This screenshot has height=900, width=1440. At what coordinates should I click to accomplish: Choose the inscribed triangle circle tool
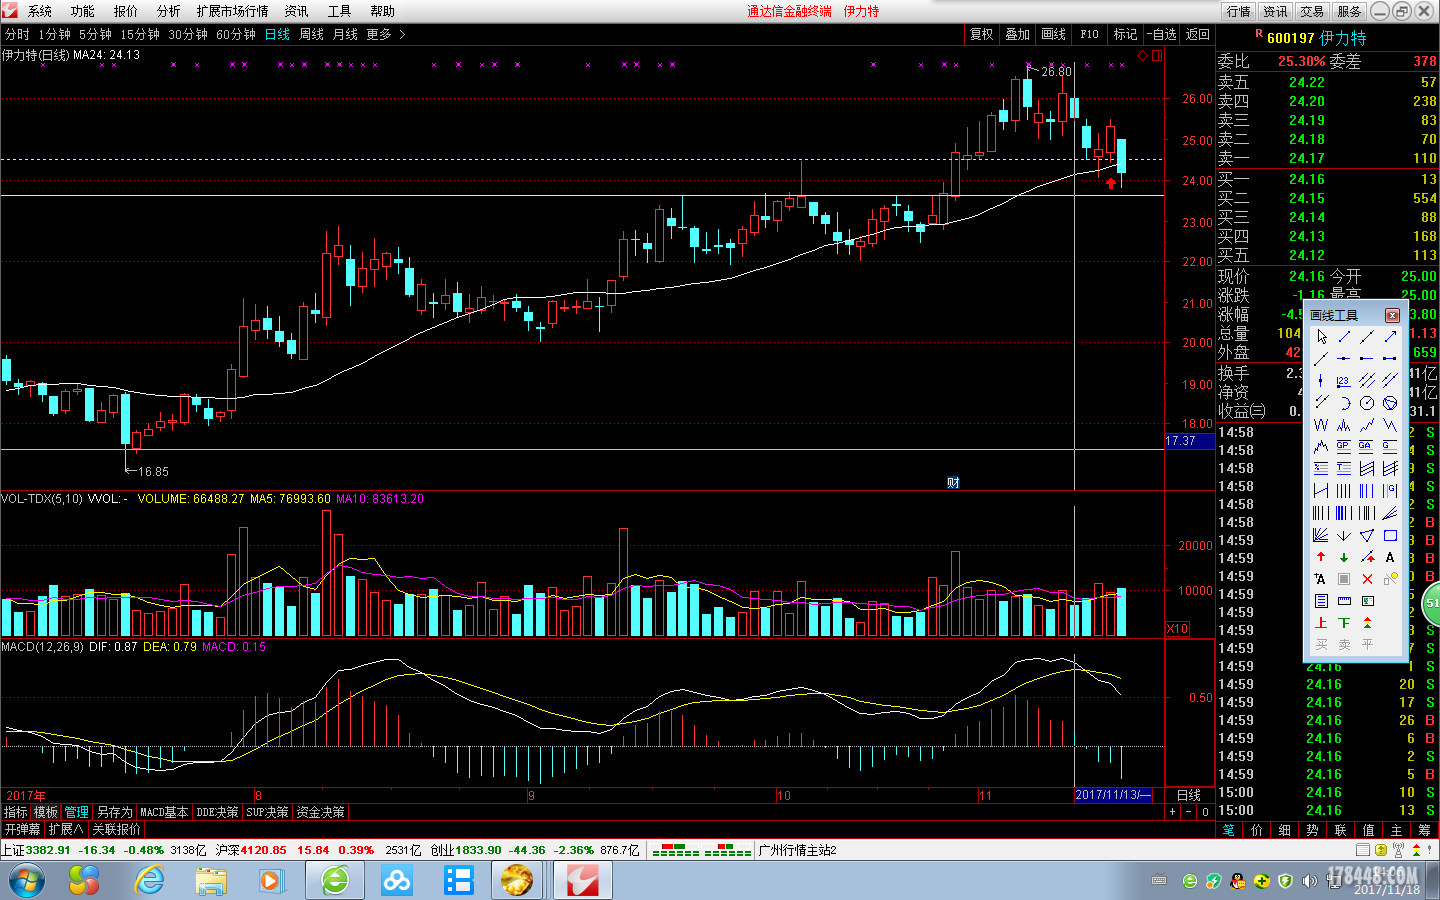click(x=1390, y=403)
